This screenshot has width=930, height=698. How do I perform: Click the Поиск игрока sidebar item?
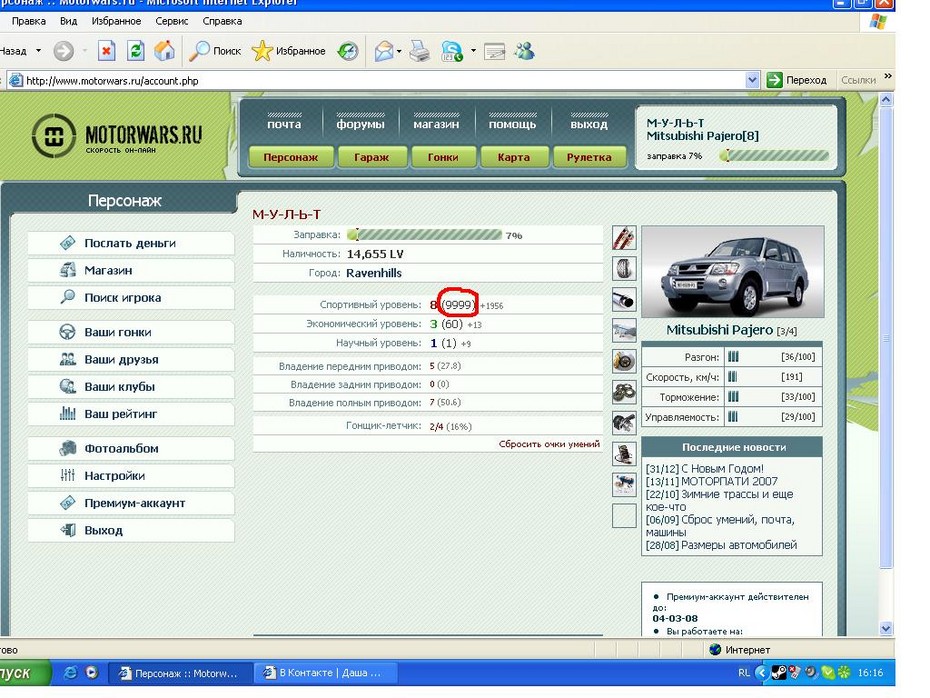(130, 298)
